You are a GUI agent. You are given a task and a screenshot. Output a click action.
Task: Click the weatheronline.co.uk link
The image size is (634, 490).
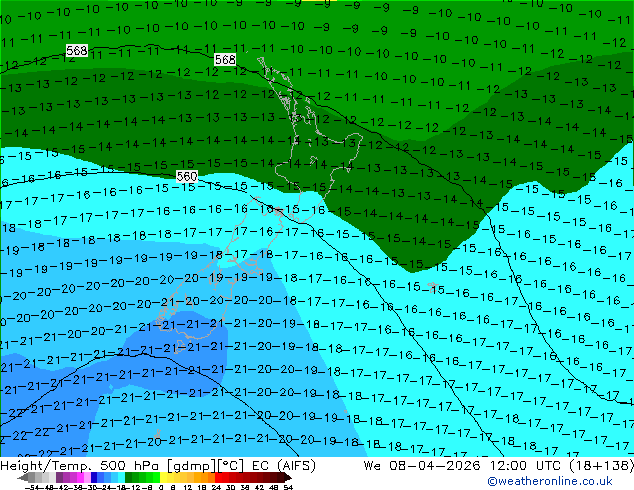[x=550, y=481]
